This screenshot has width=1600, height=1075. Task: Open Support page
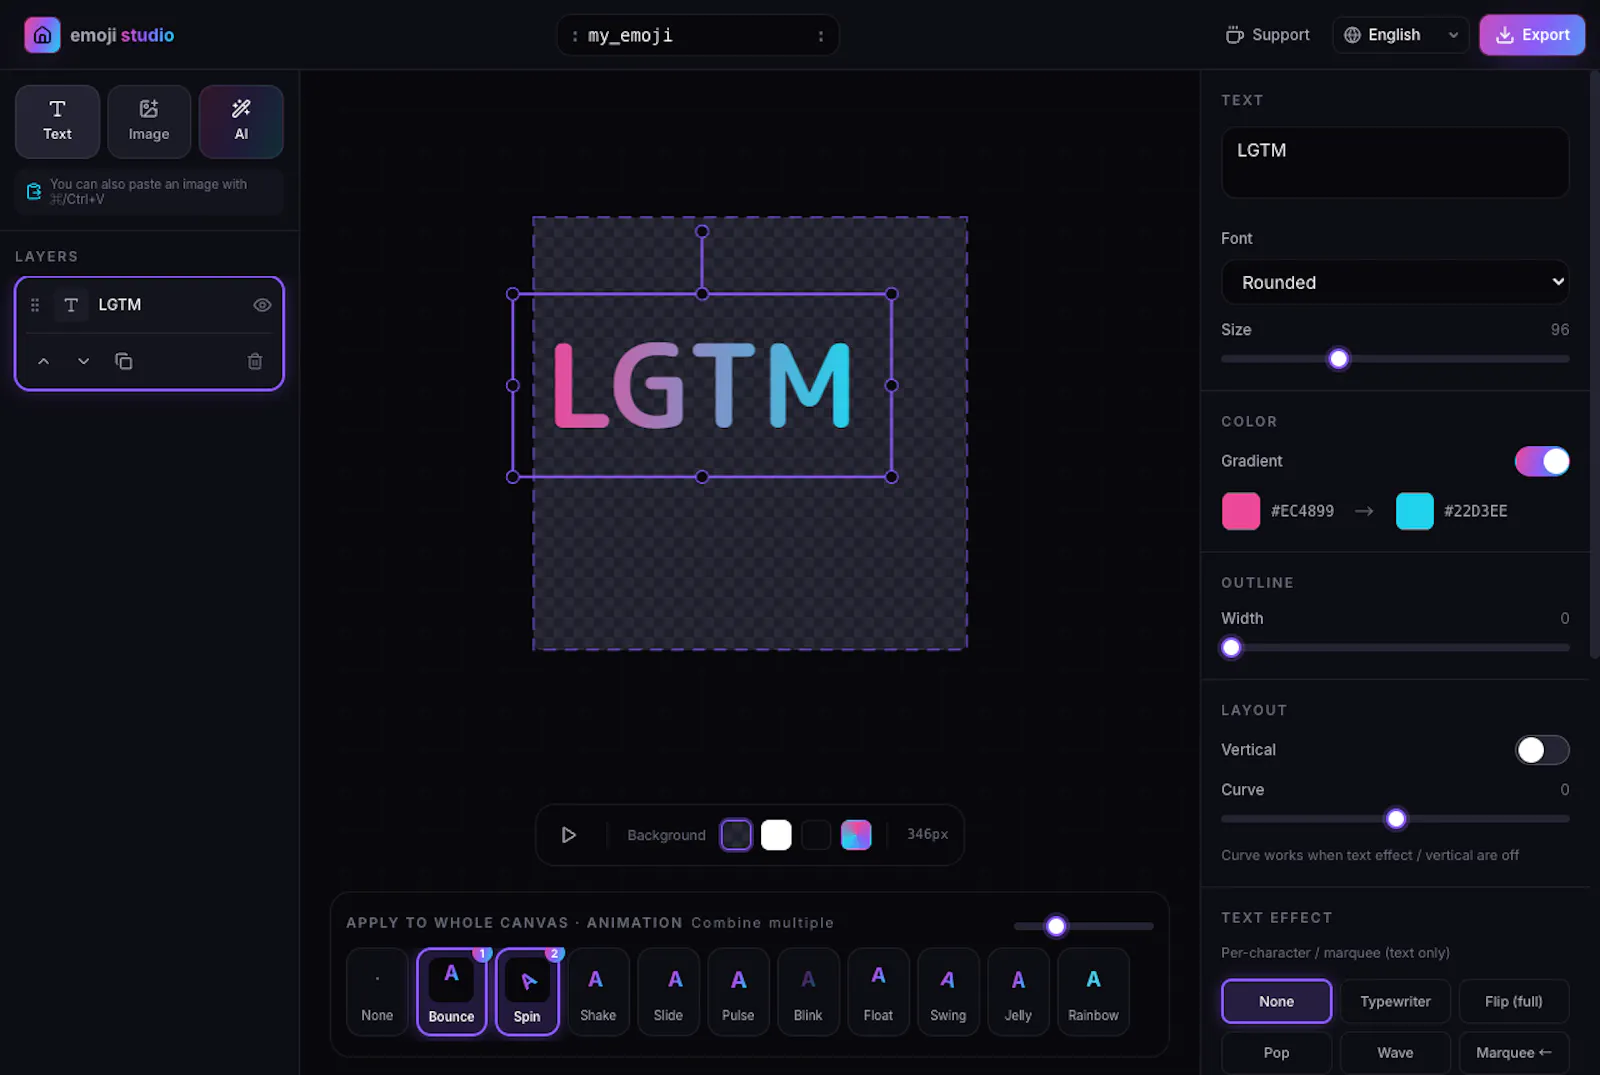click(x=1267, y=35)
